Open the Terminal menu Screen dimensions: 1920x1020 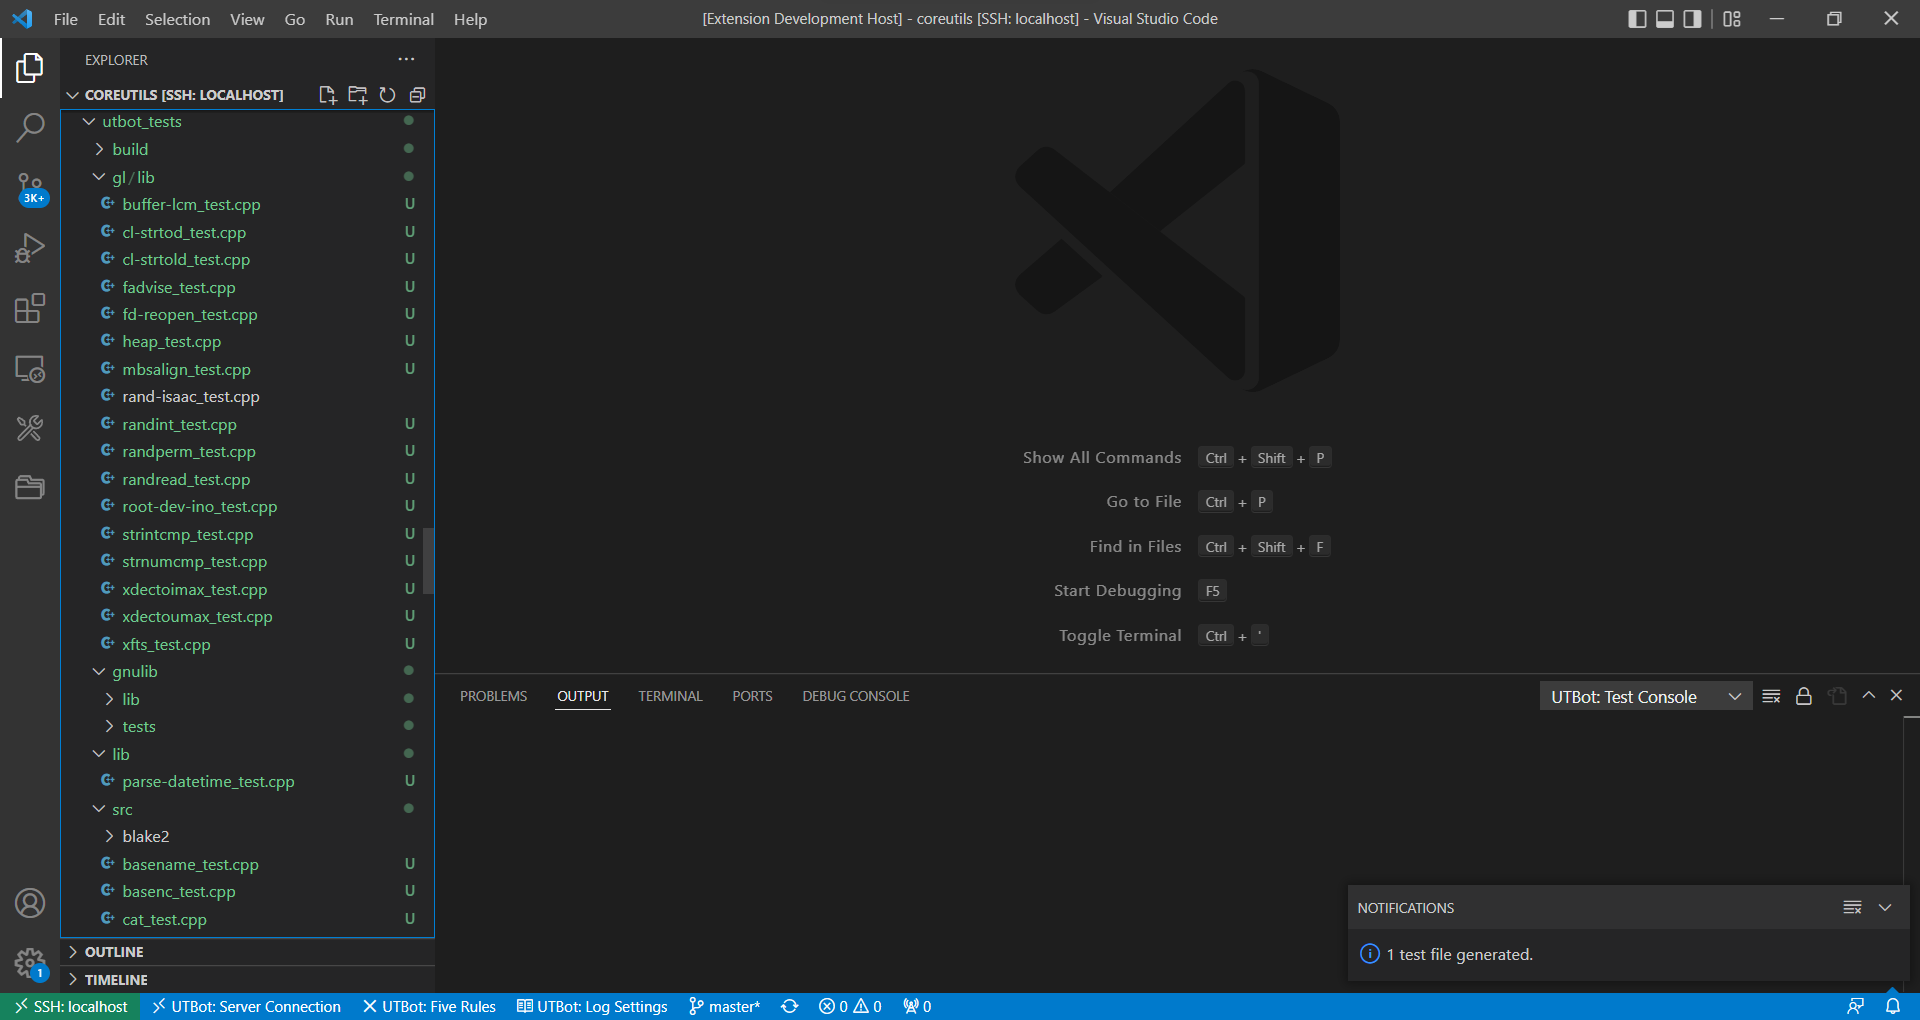pyautogui.click(x=403, y=19)
